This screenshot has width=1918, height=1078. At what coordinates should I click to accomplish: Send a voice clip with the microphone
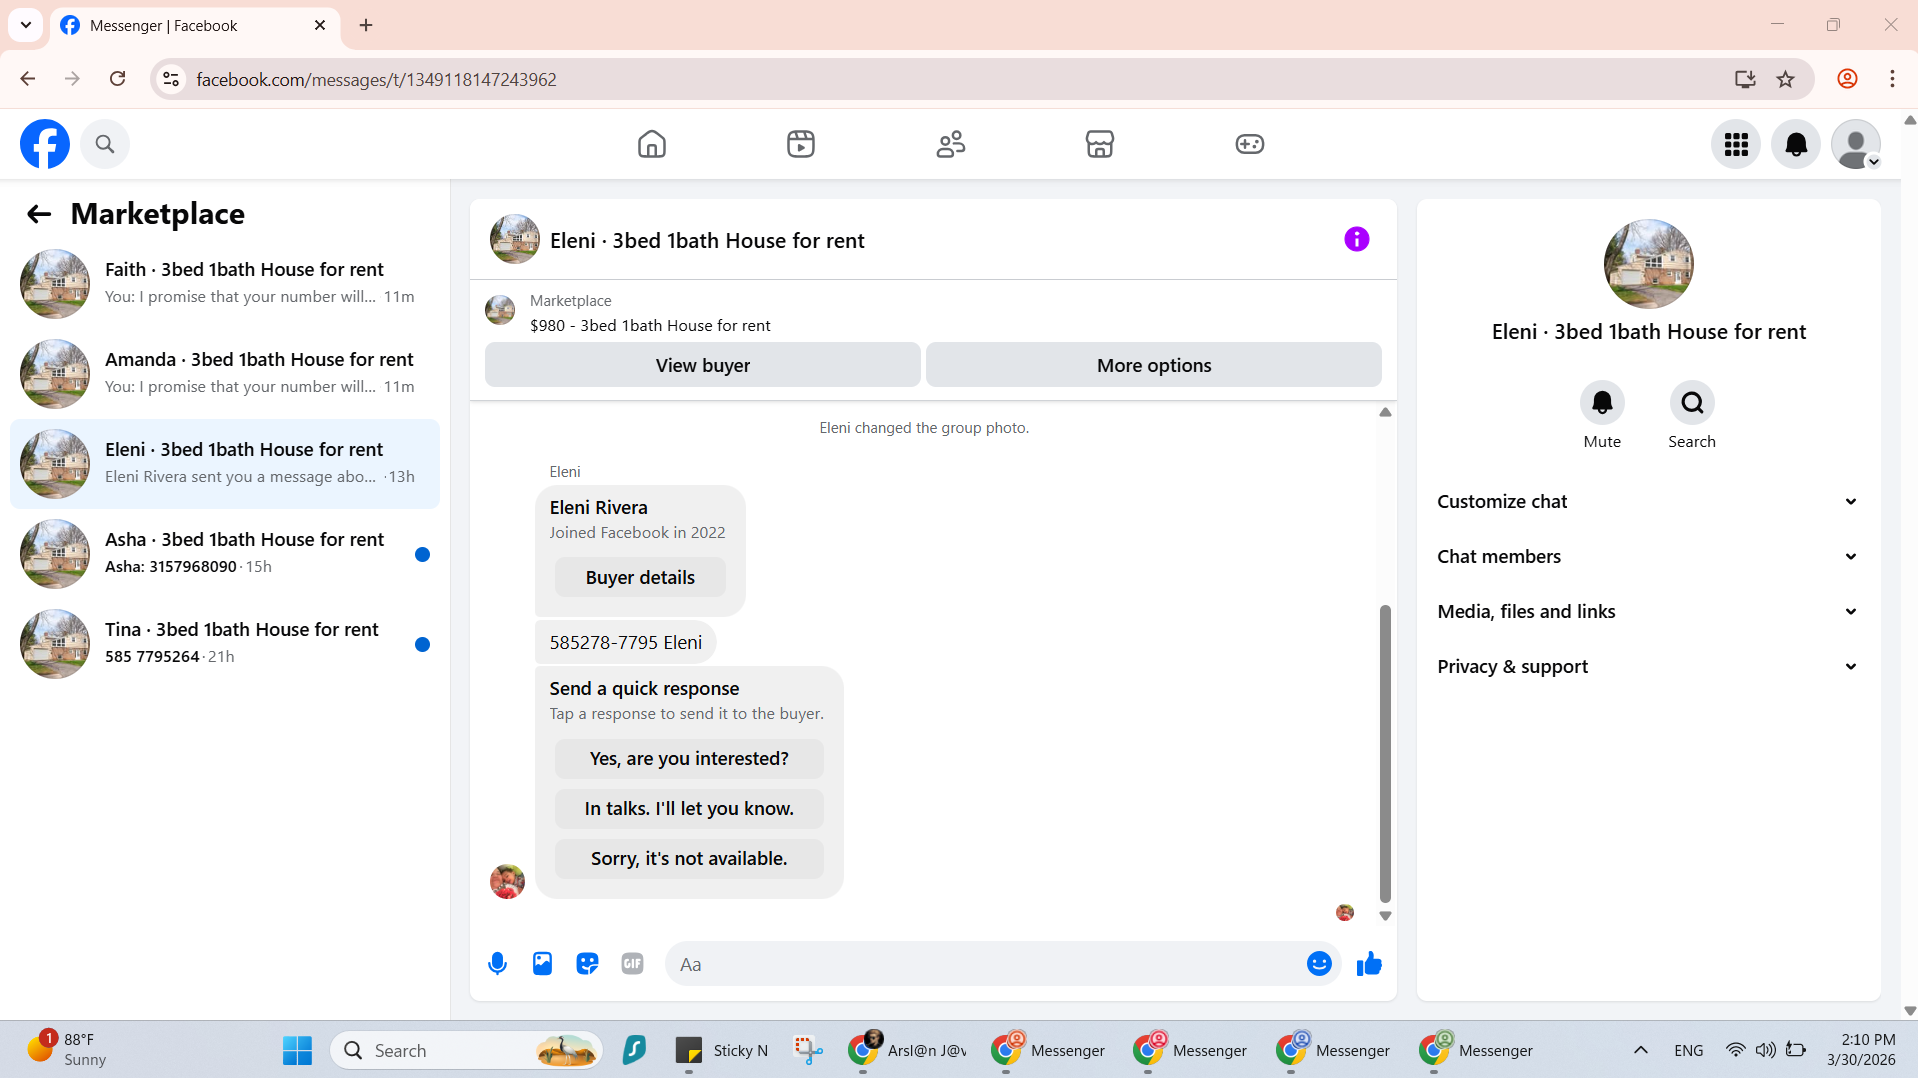click(497, 964)
